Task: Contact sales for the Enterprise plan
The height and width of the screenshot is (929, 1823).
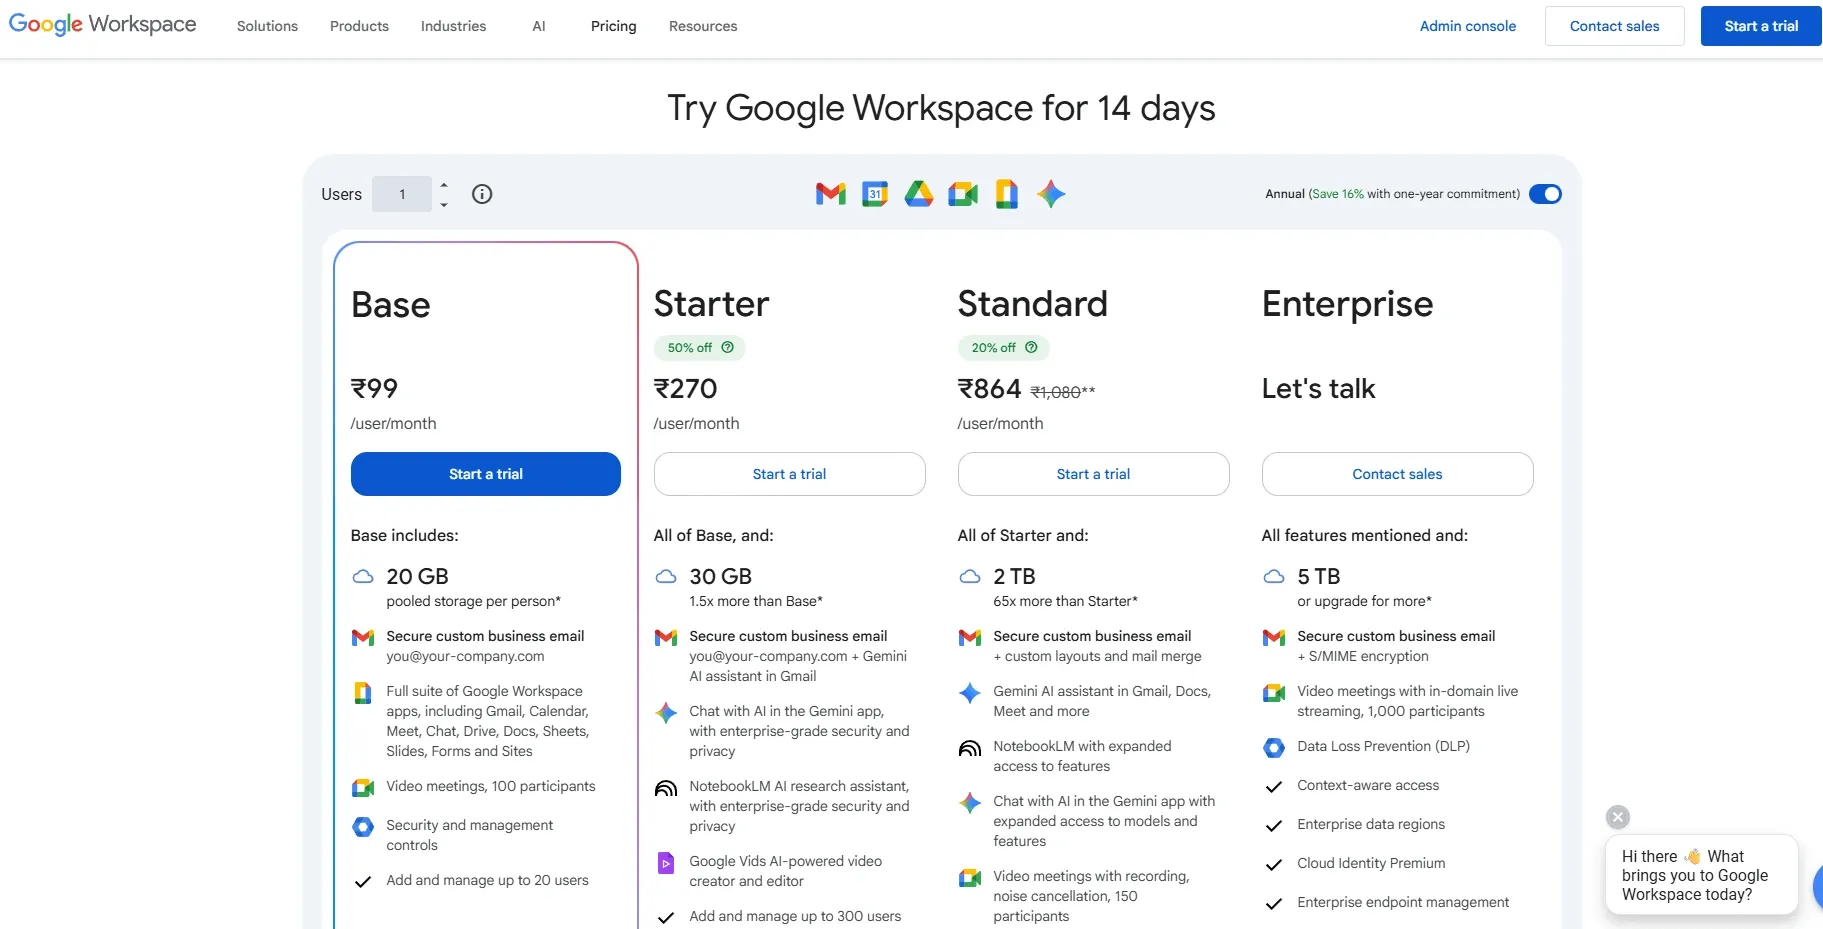Action: tap(1398, 474)
